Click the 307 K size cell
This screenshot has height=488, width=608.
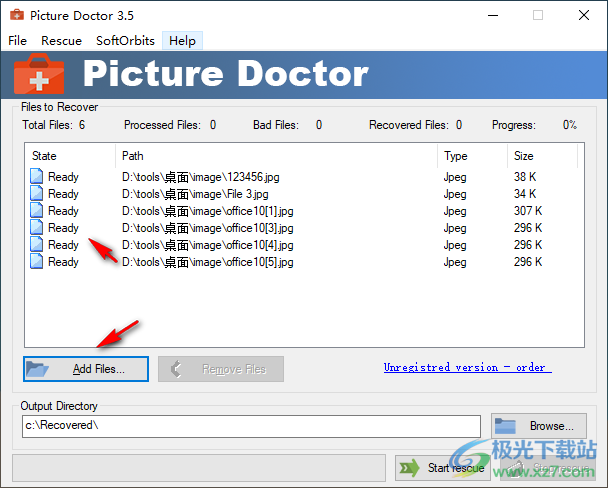click(528, 211)
